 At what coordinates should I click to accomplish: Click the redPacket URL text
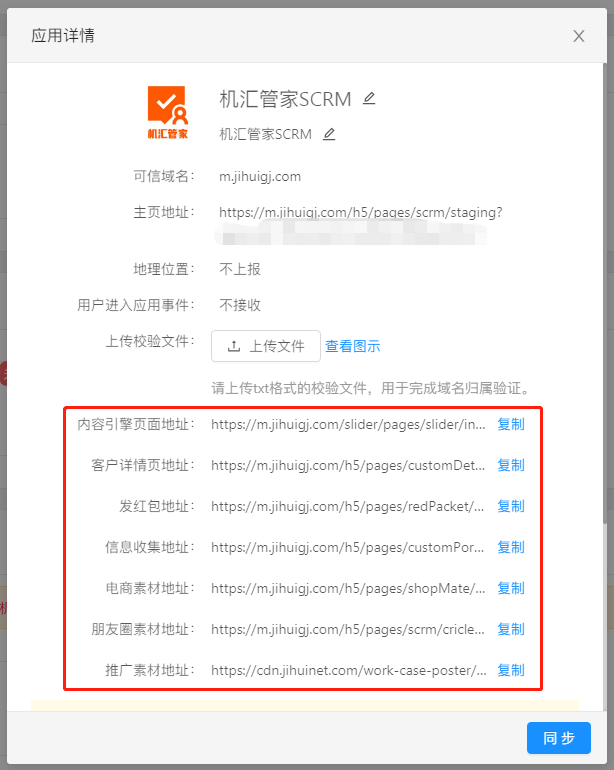tap(348, 506)
